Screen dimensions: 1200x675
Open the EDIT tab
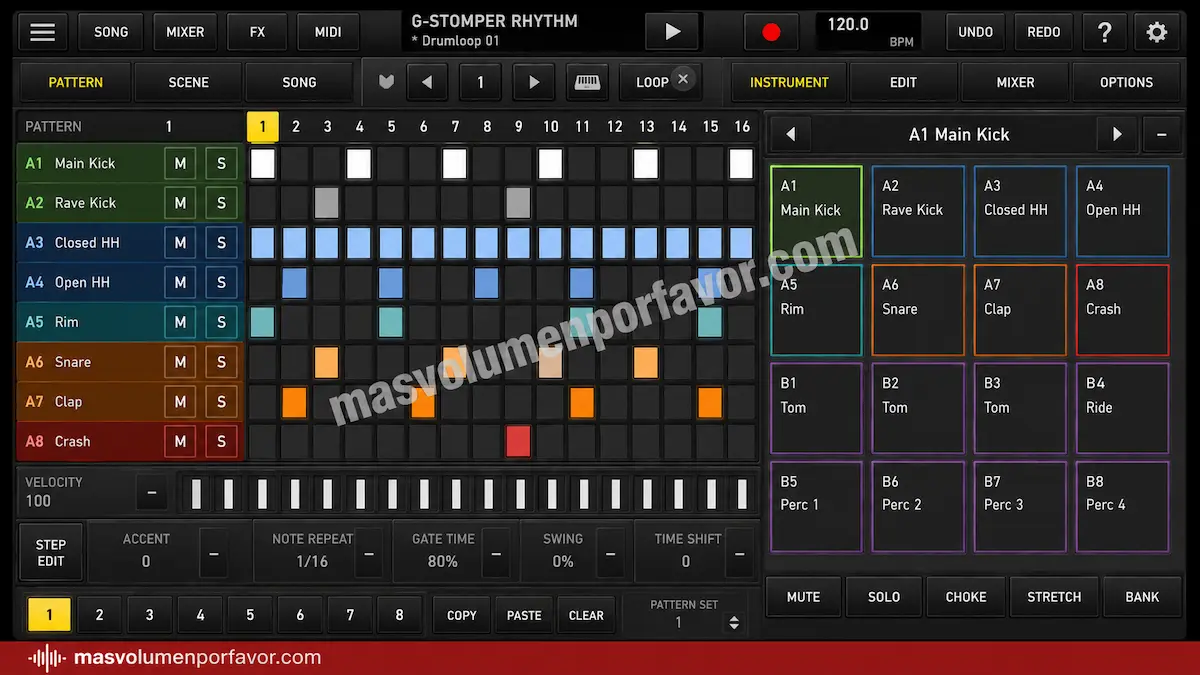[x=903, y=82]
